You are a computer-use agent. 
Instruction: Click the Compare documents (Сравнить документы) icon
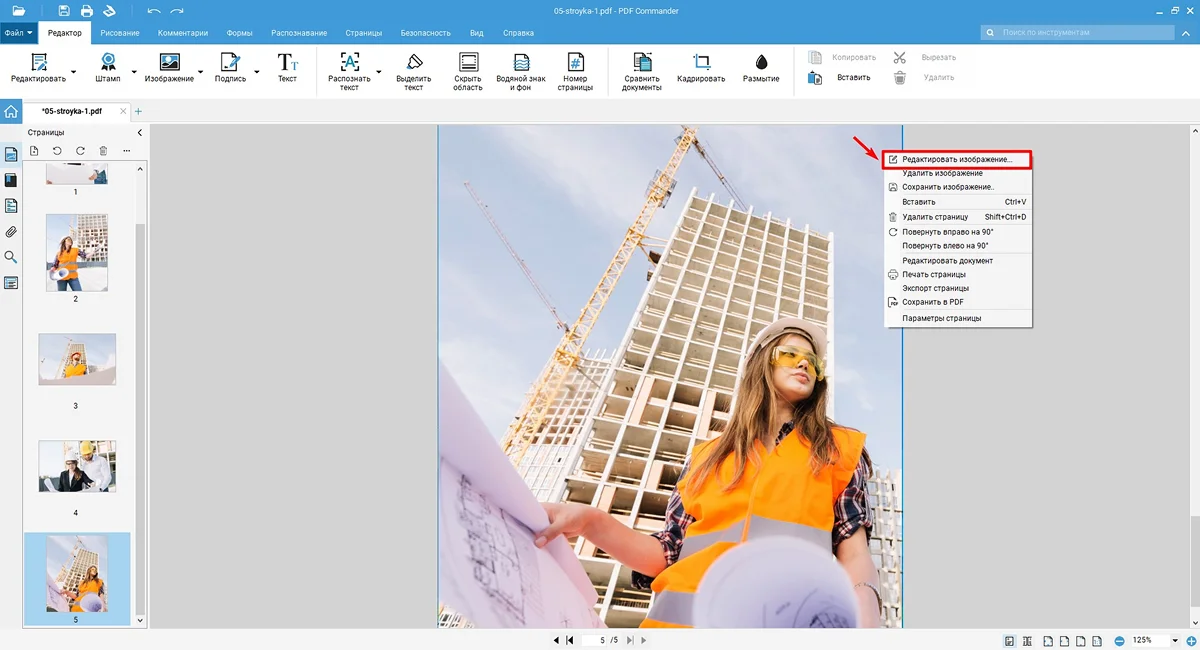642,62
